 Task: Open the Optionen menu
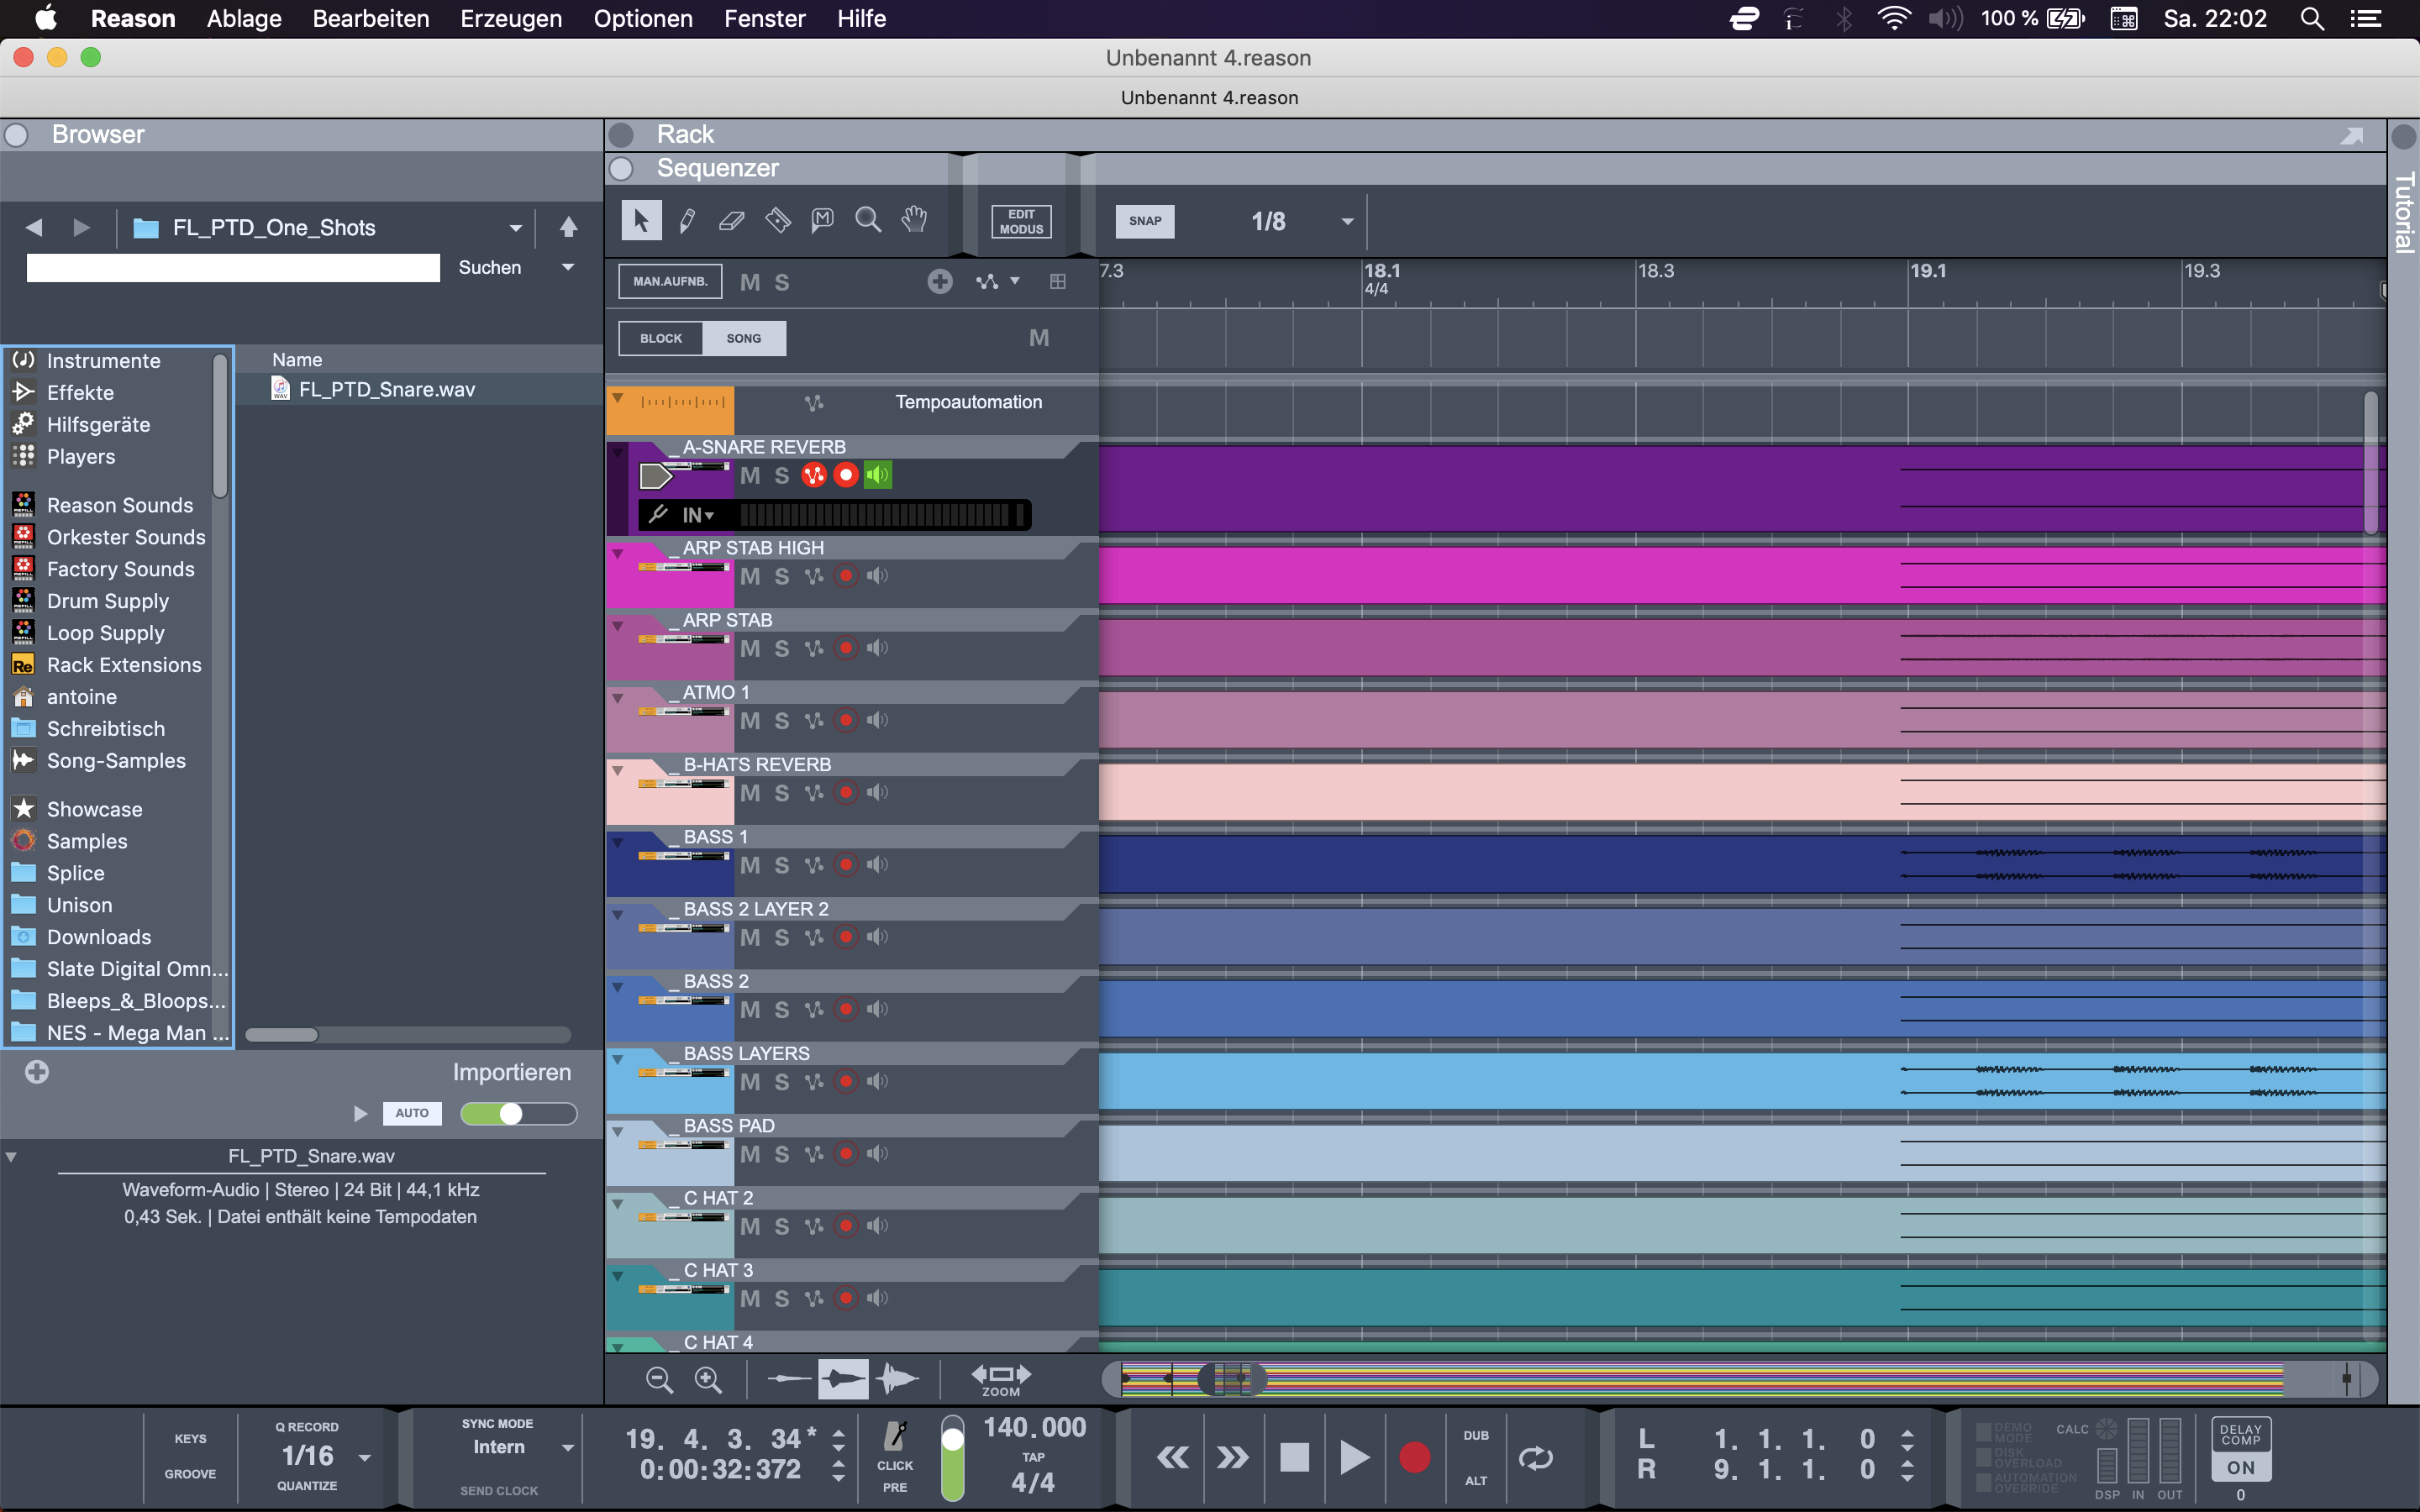pos(643,19)
